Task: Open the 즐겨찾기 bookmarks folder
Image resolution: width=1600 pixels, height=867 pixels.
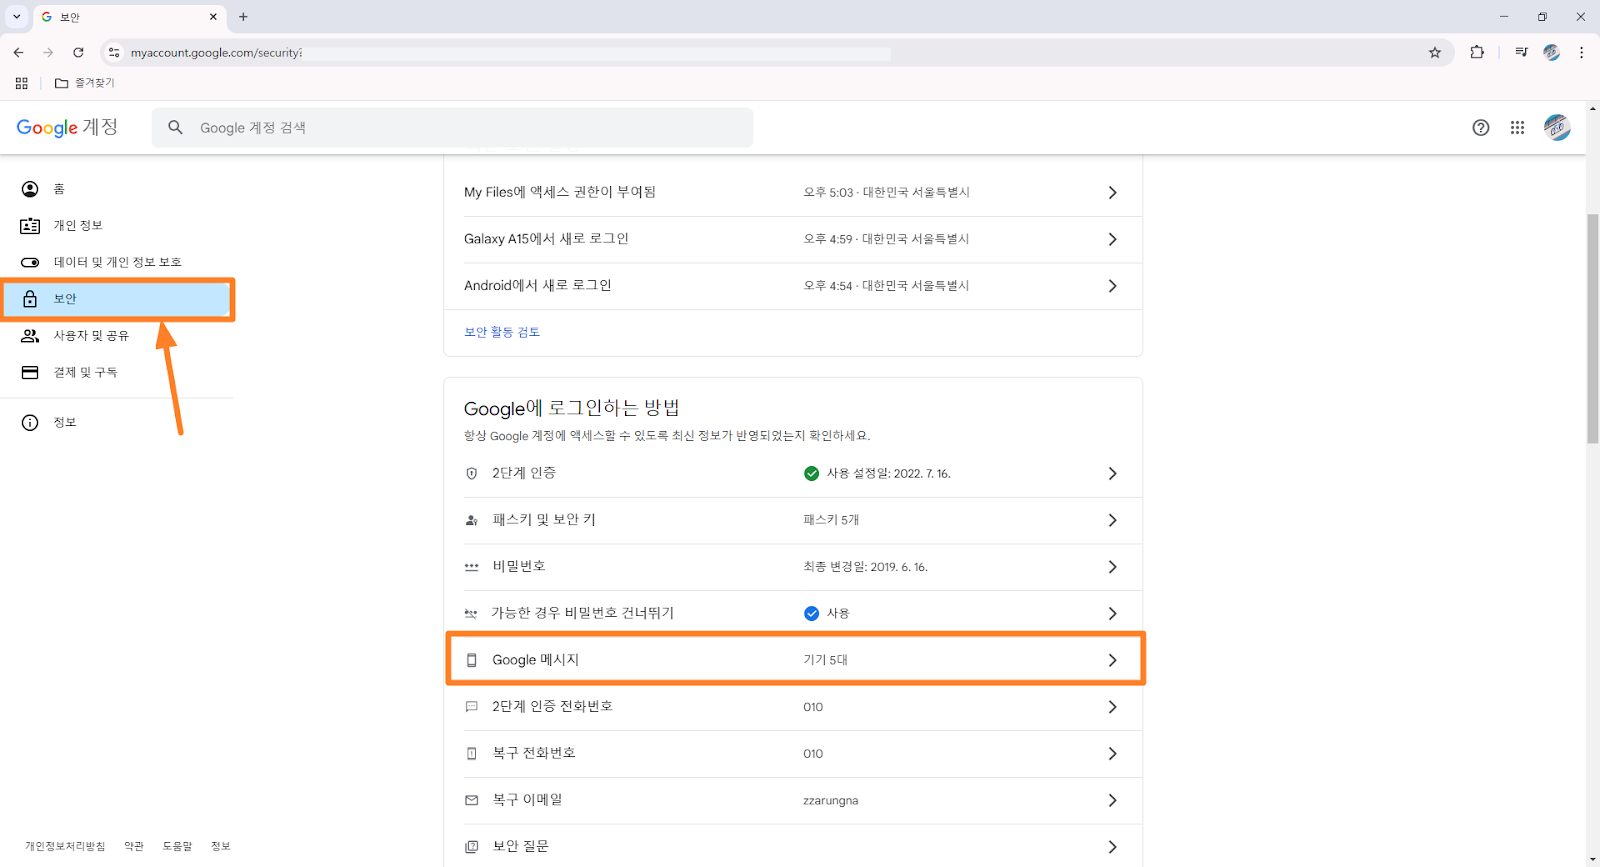Action: coord(85,83)
